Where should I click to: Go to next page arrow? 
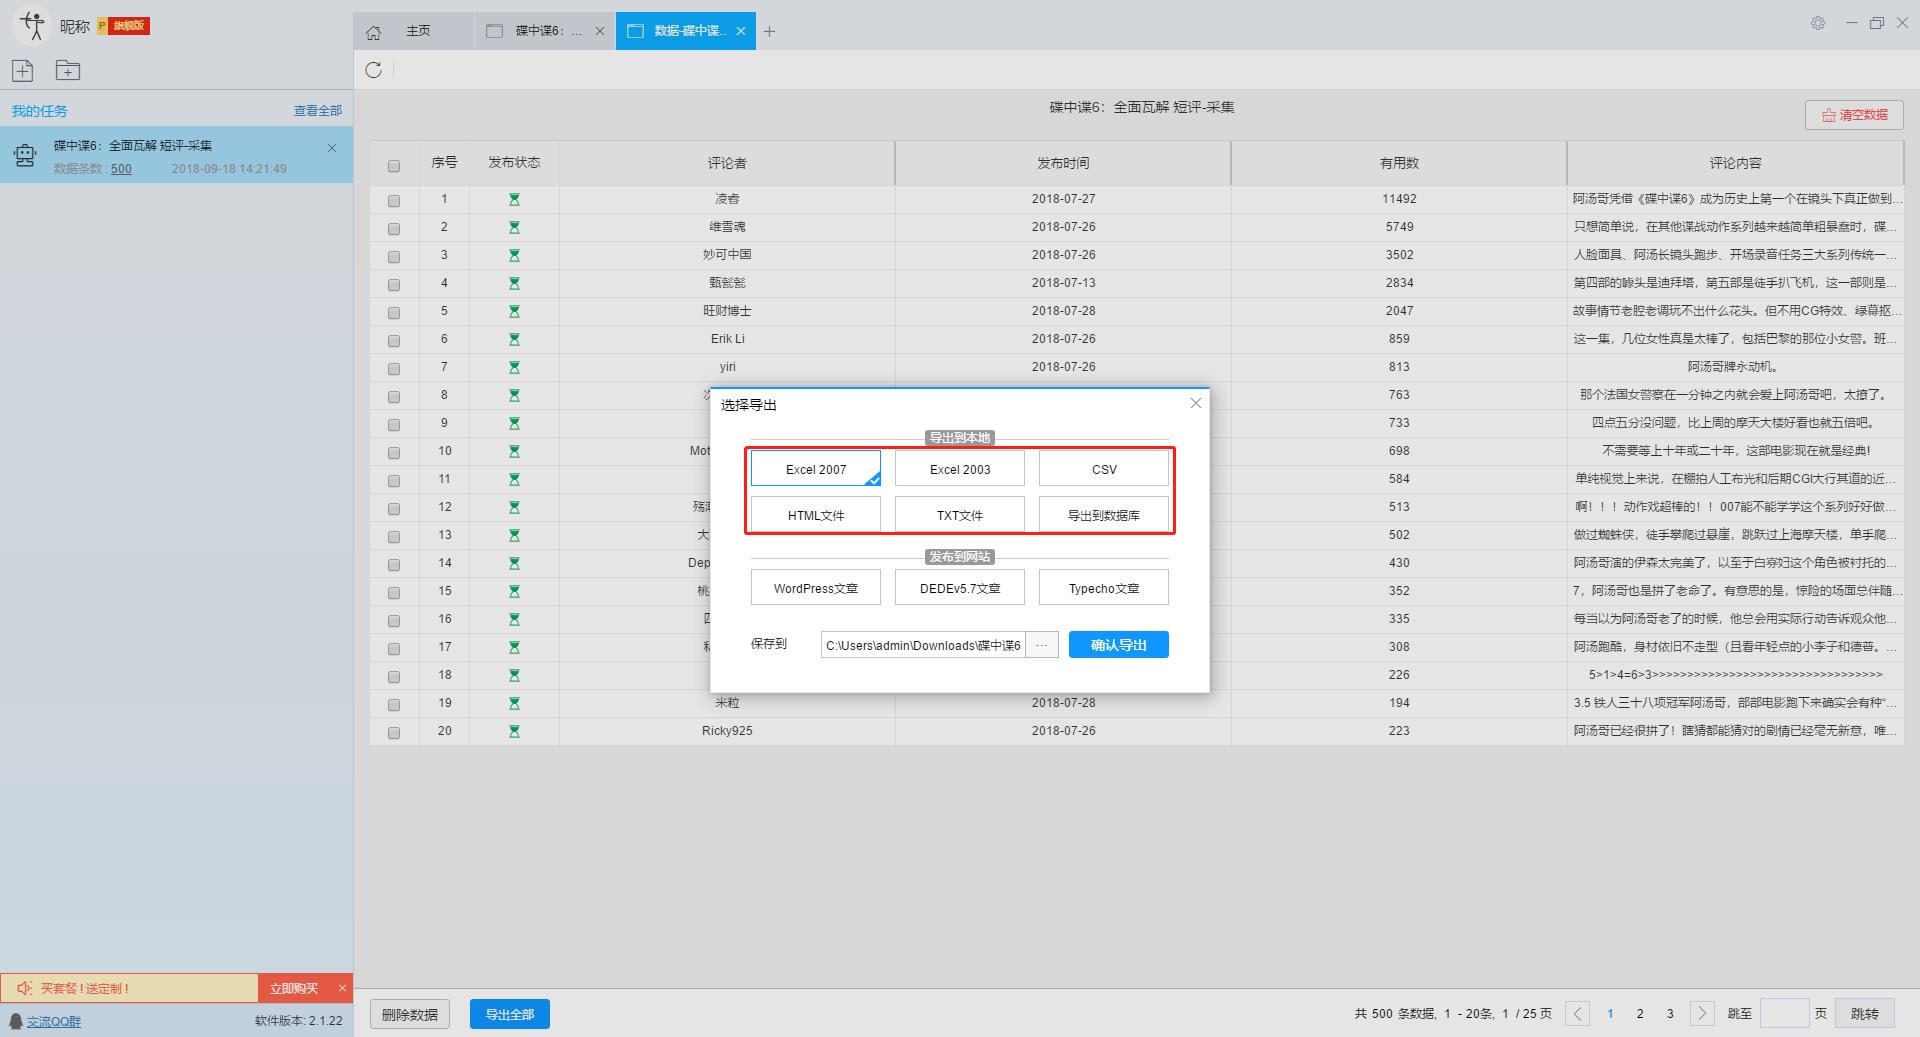click(1702, 1014)
